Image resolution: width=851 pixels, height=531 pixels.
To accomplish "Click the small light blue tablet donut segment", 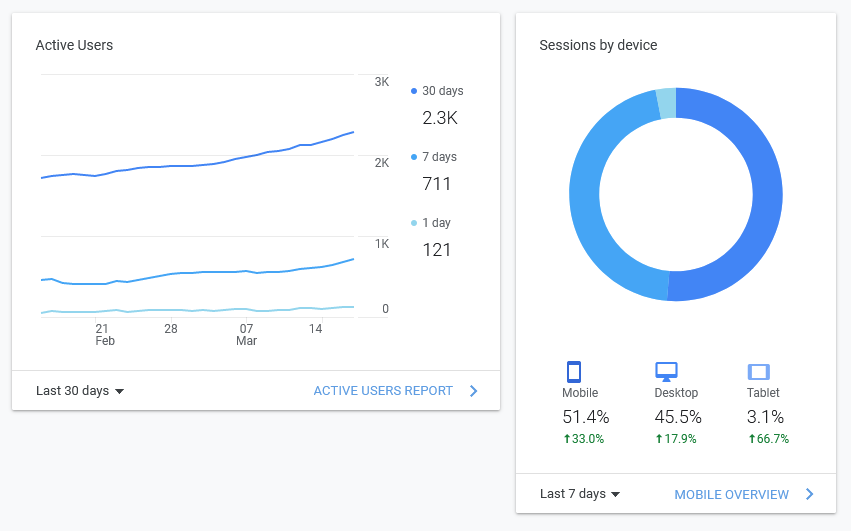I will click(x=666, y=103).
